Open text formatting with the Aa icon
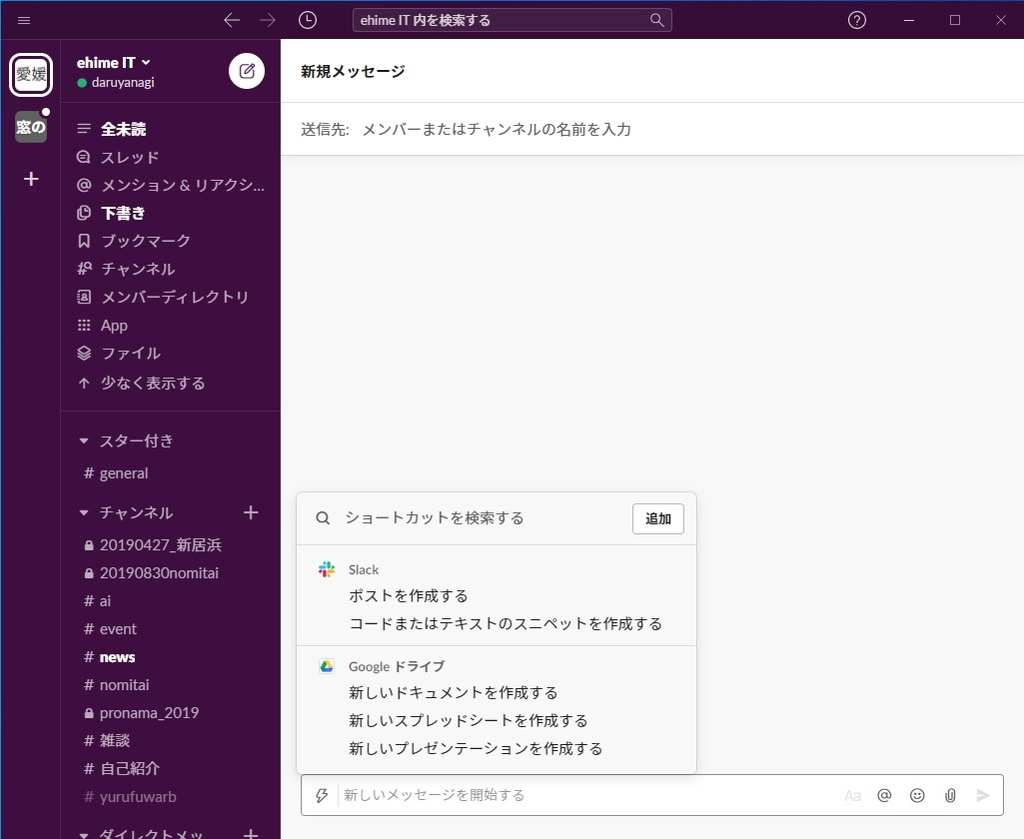This screenshot has width=1024, height=839. click(853, 795)
